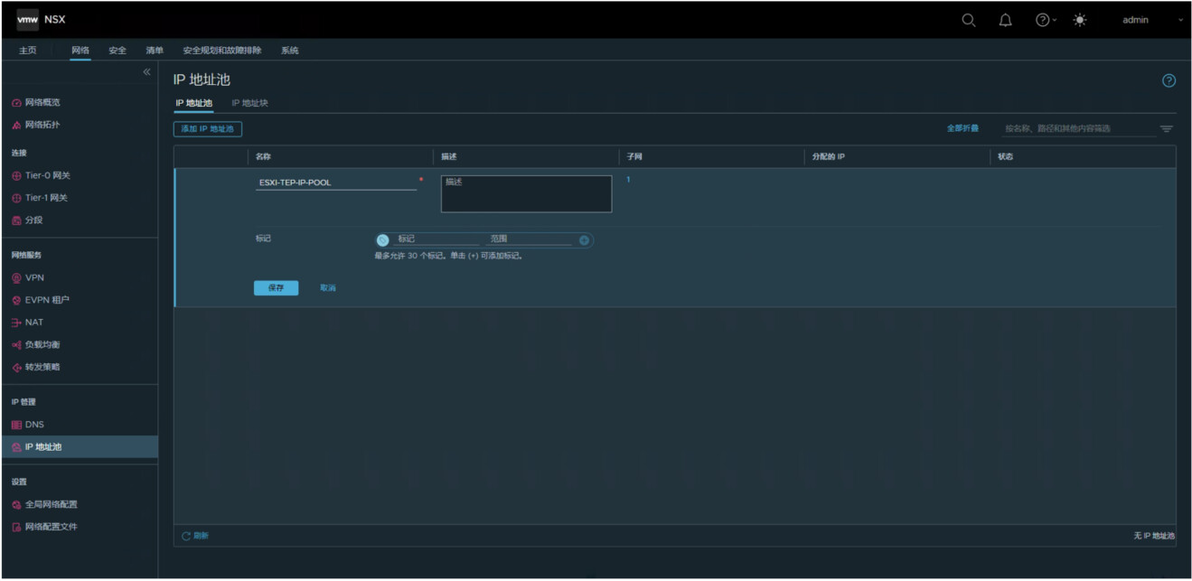Viewport: 1192px width, 581px height.
Task: Click the 取消 link
Action: pyautogui.click(x=328, y=288)
